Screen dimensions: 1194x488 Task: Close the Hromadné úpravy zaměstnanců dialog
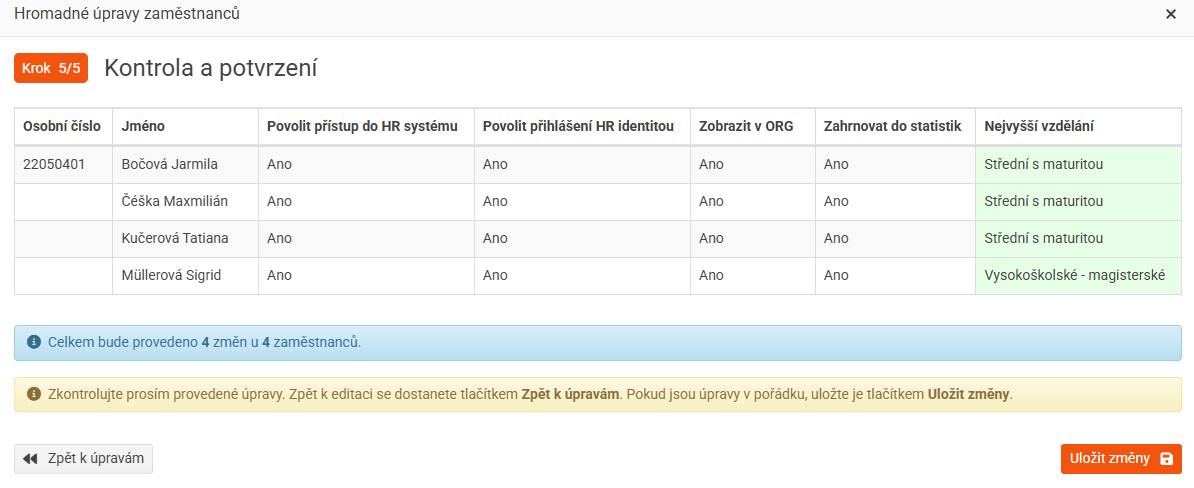(x=1171, y=14)
